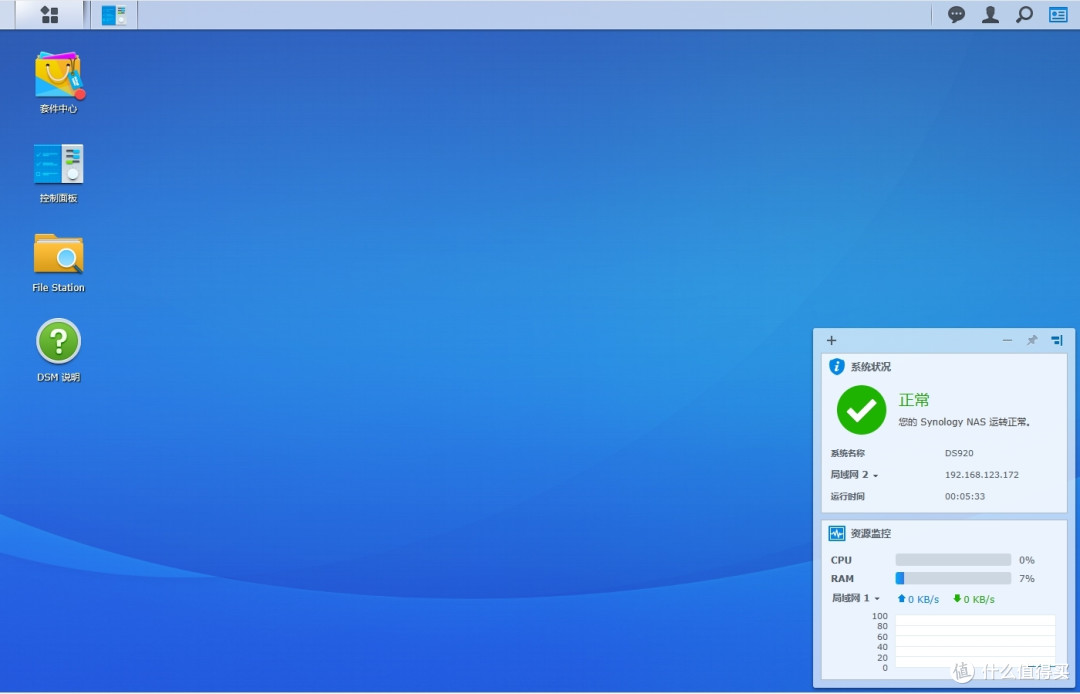Click the 资源监控 widget title
1080x694 pixels.
(871, 534)
